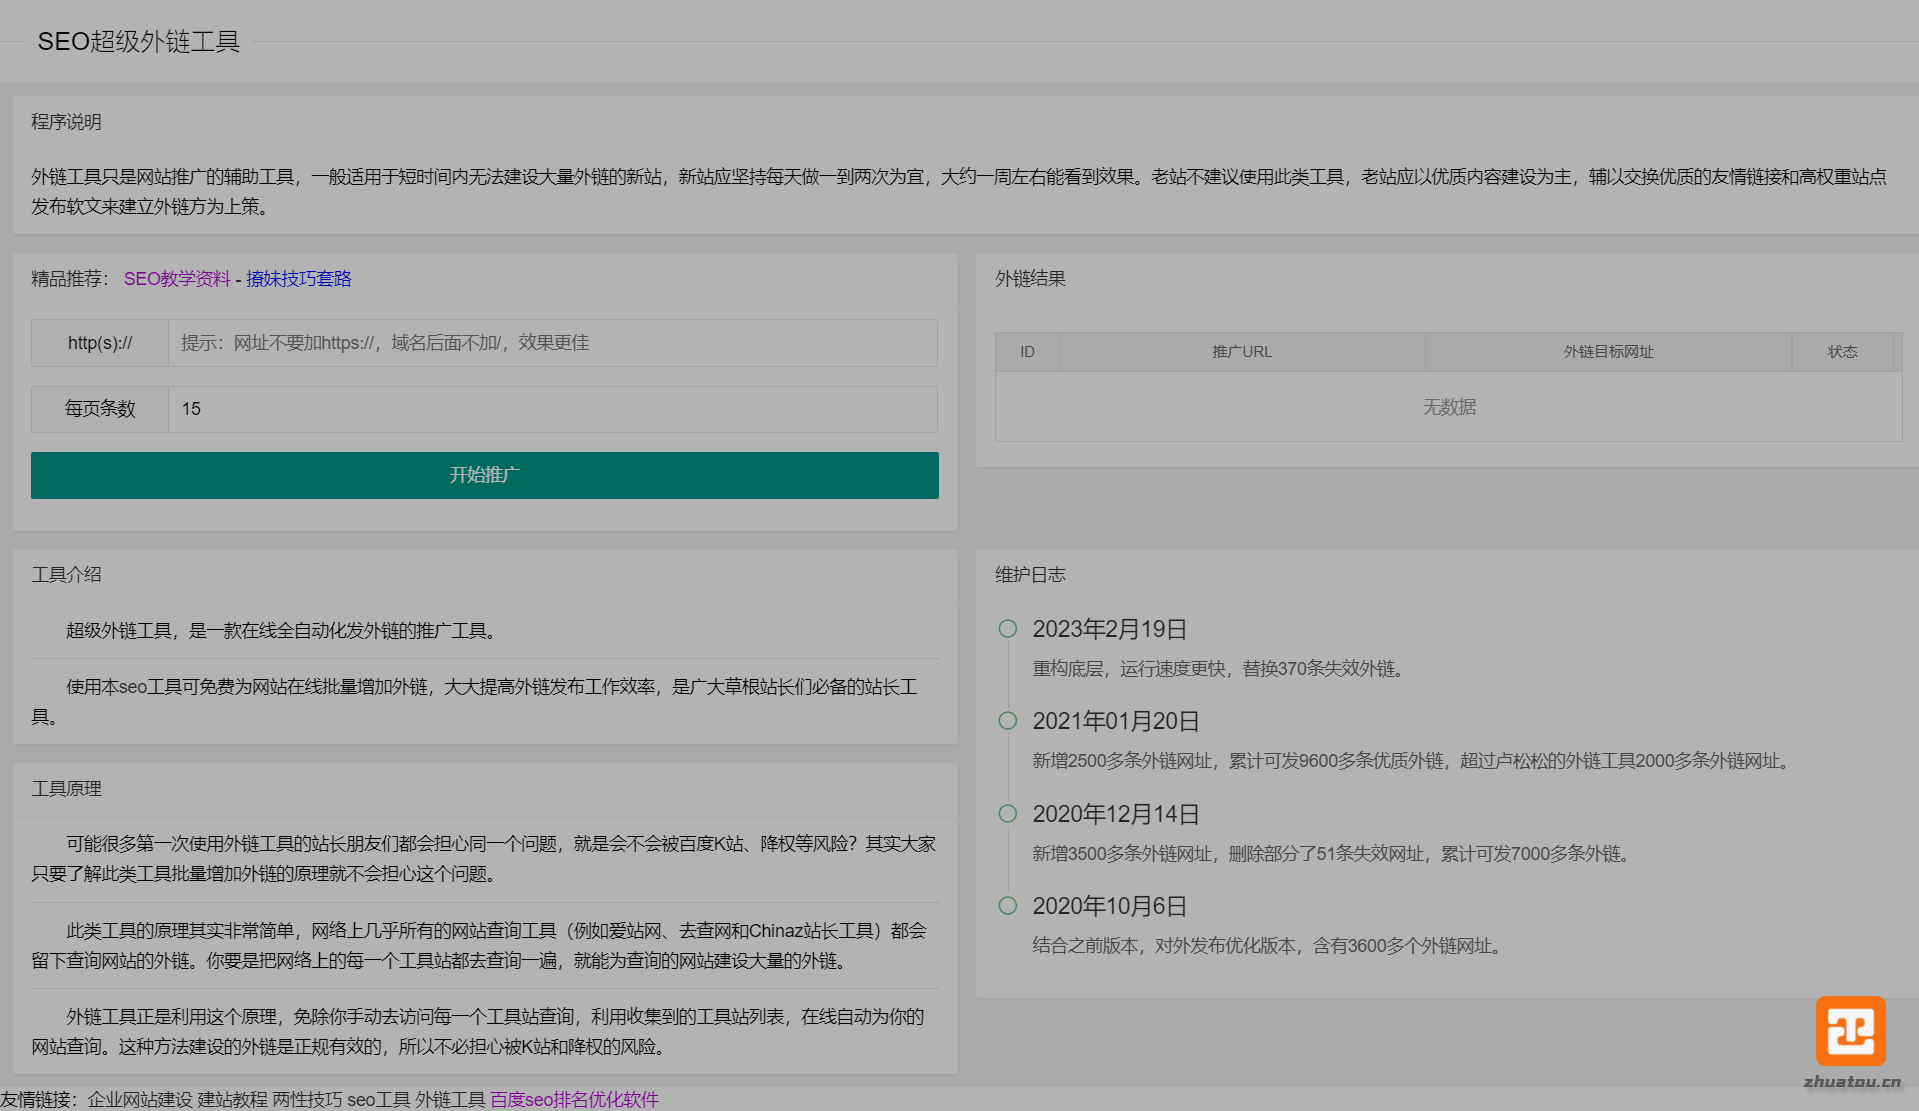Click the 无数据 empty results area
This screenshot has width=1919, height=1111.
click(1449, 406)
